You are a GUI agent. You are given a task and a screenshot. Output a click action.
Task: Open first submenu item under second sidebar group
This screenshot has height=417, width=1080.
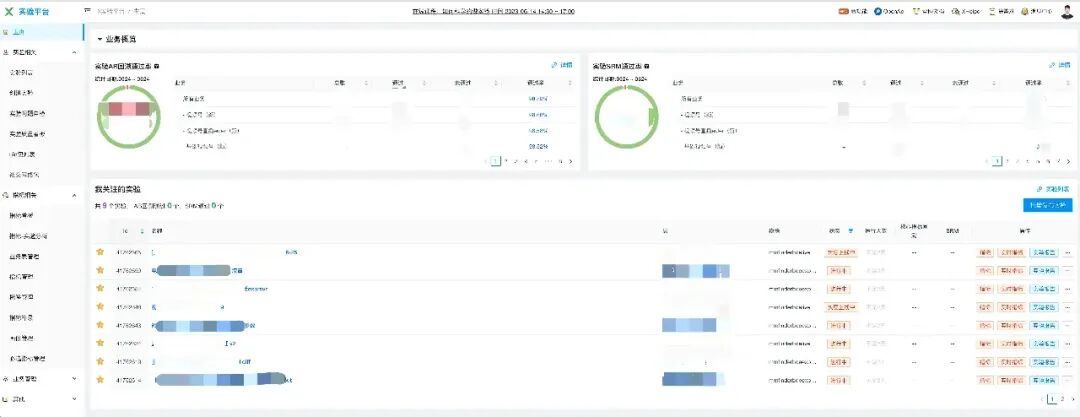(21, 215)
